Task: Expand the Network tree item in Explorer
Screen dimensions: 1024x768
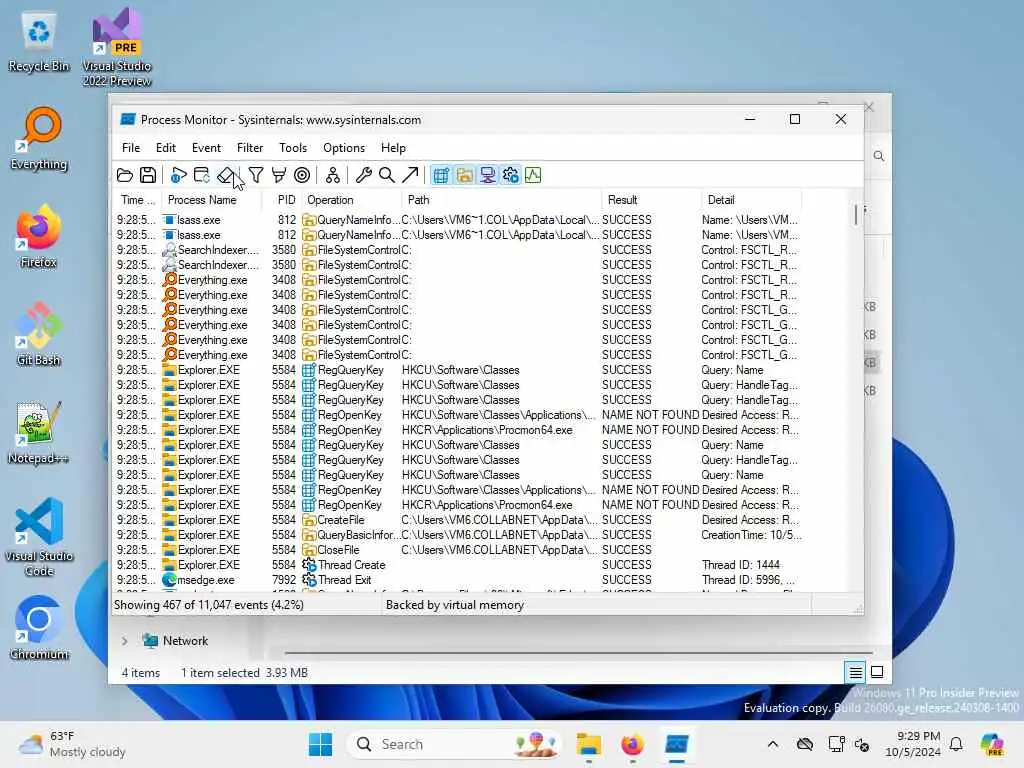Action: click(124, 641)
